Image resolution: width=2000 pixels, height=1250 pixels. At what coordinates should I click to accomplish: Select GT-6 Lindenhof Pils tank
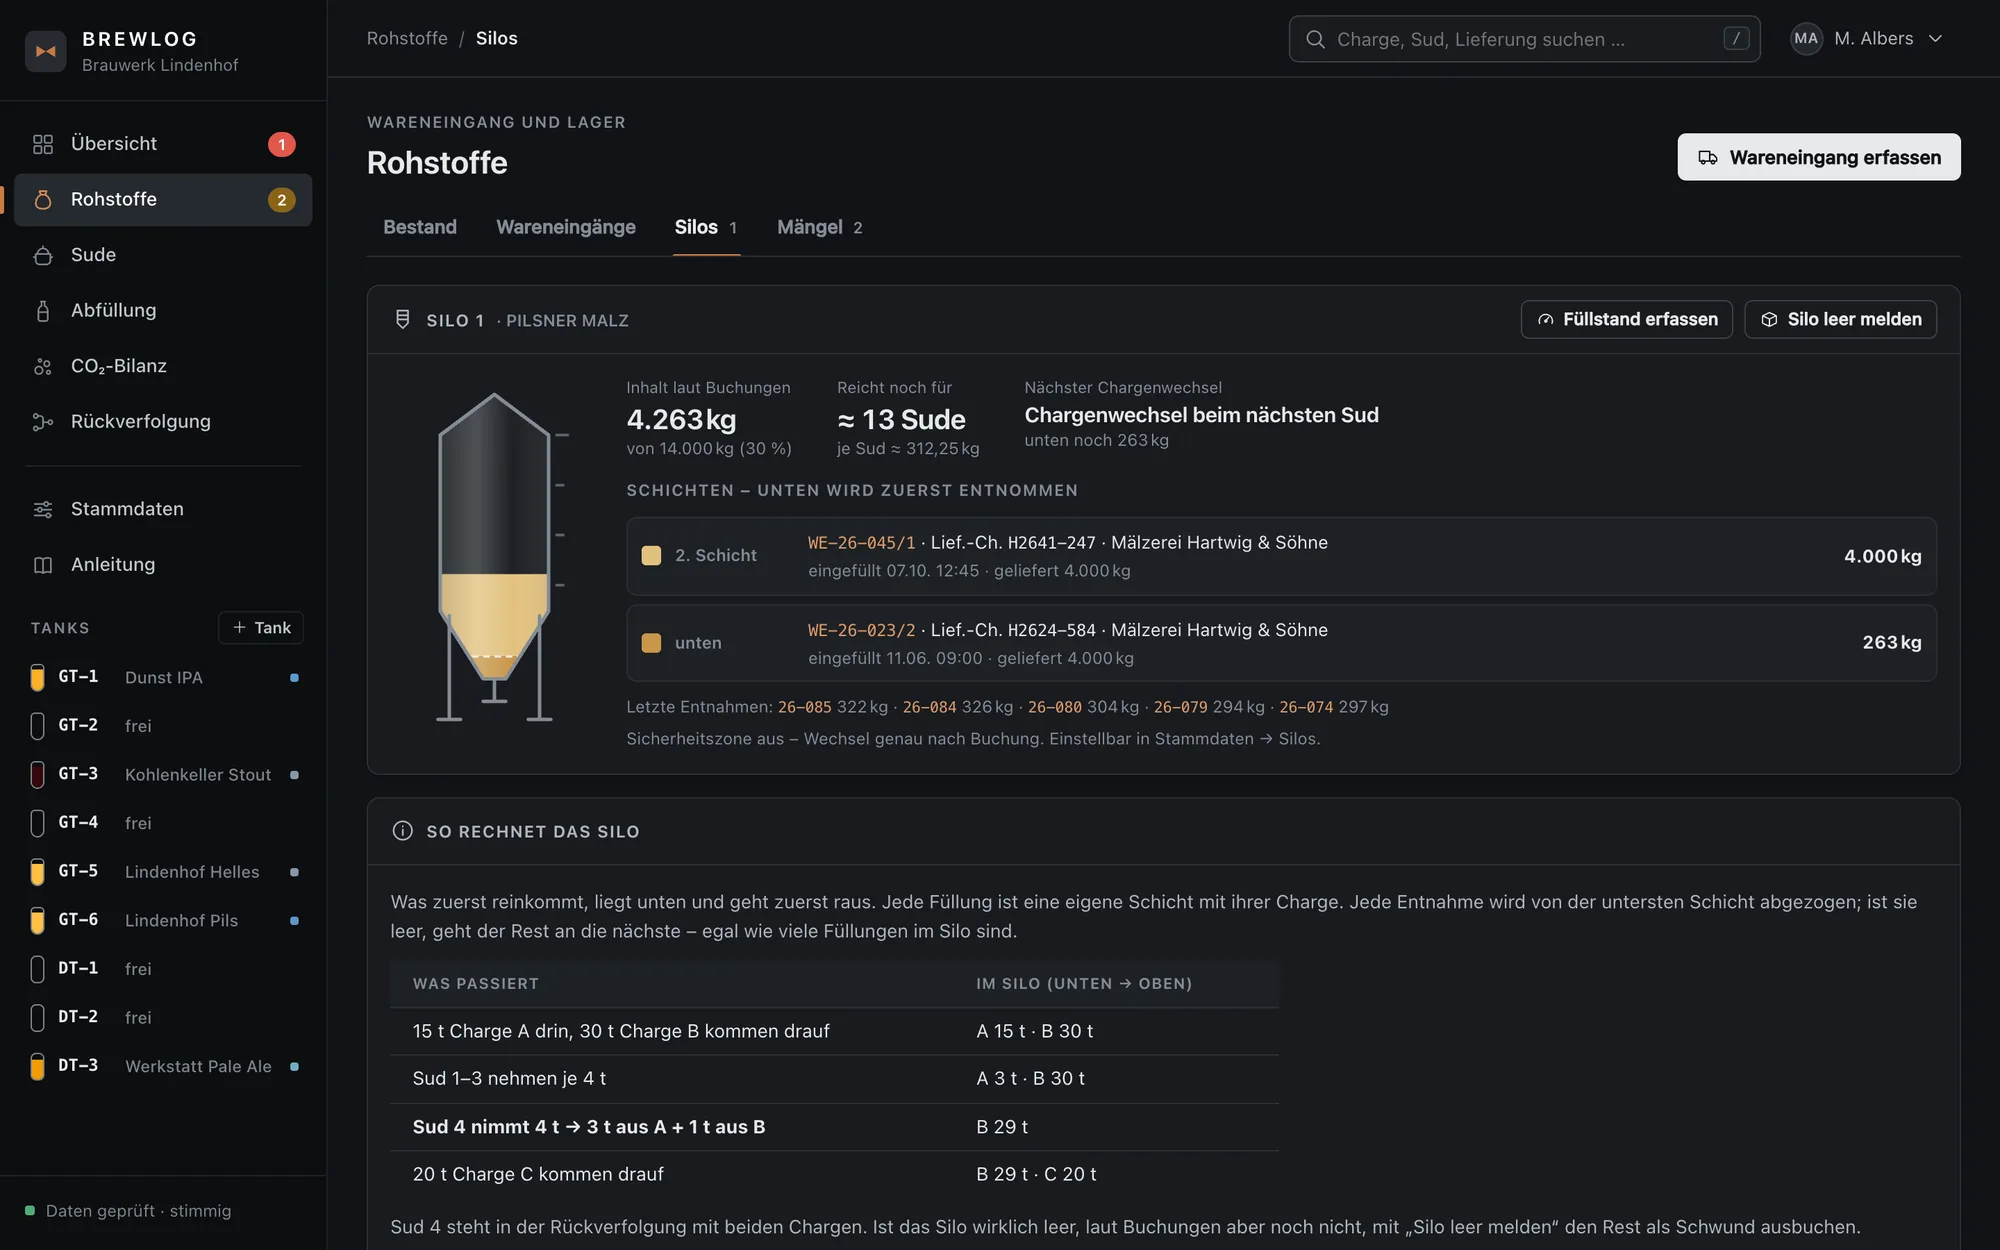click(164, 920)
